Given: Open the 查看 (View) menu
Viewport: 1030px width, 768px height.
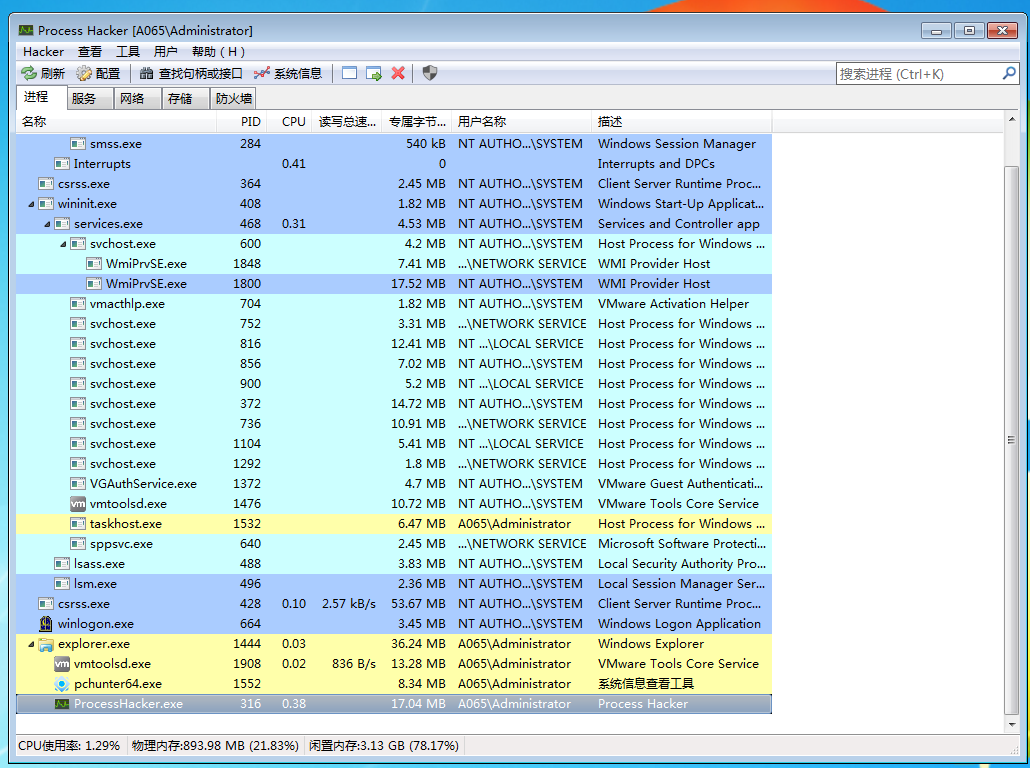Looking at the screenshot, I should (90, 51).
